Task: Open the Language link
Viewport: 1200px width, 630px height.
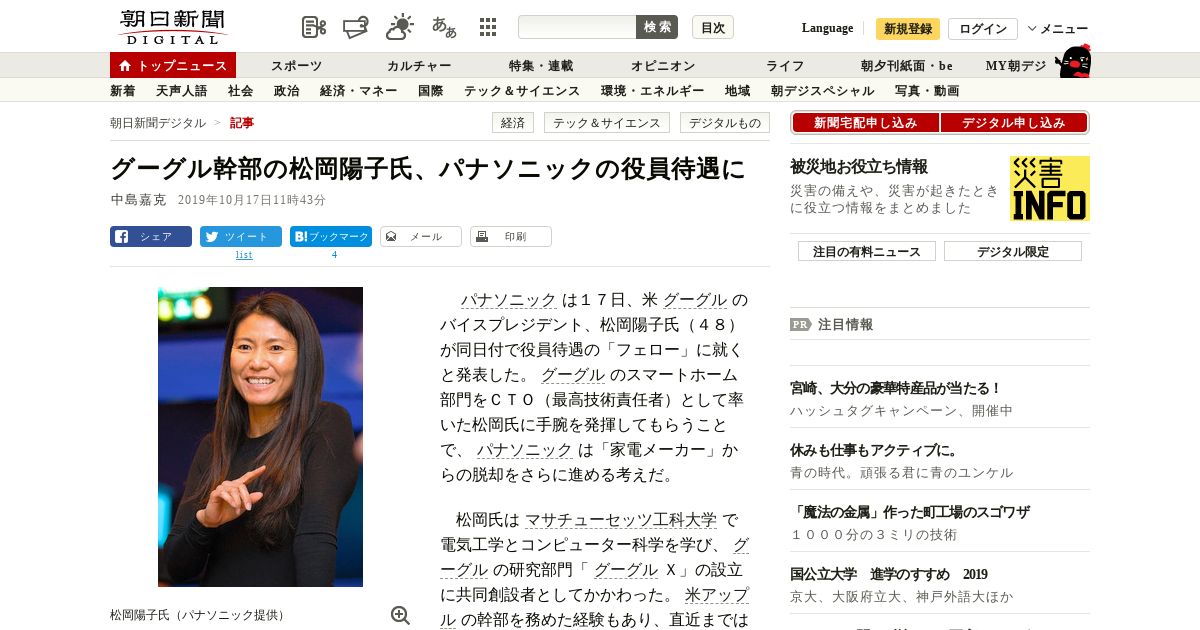Action: [827, 28]
